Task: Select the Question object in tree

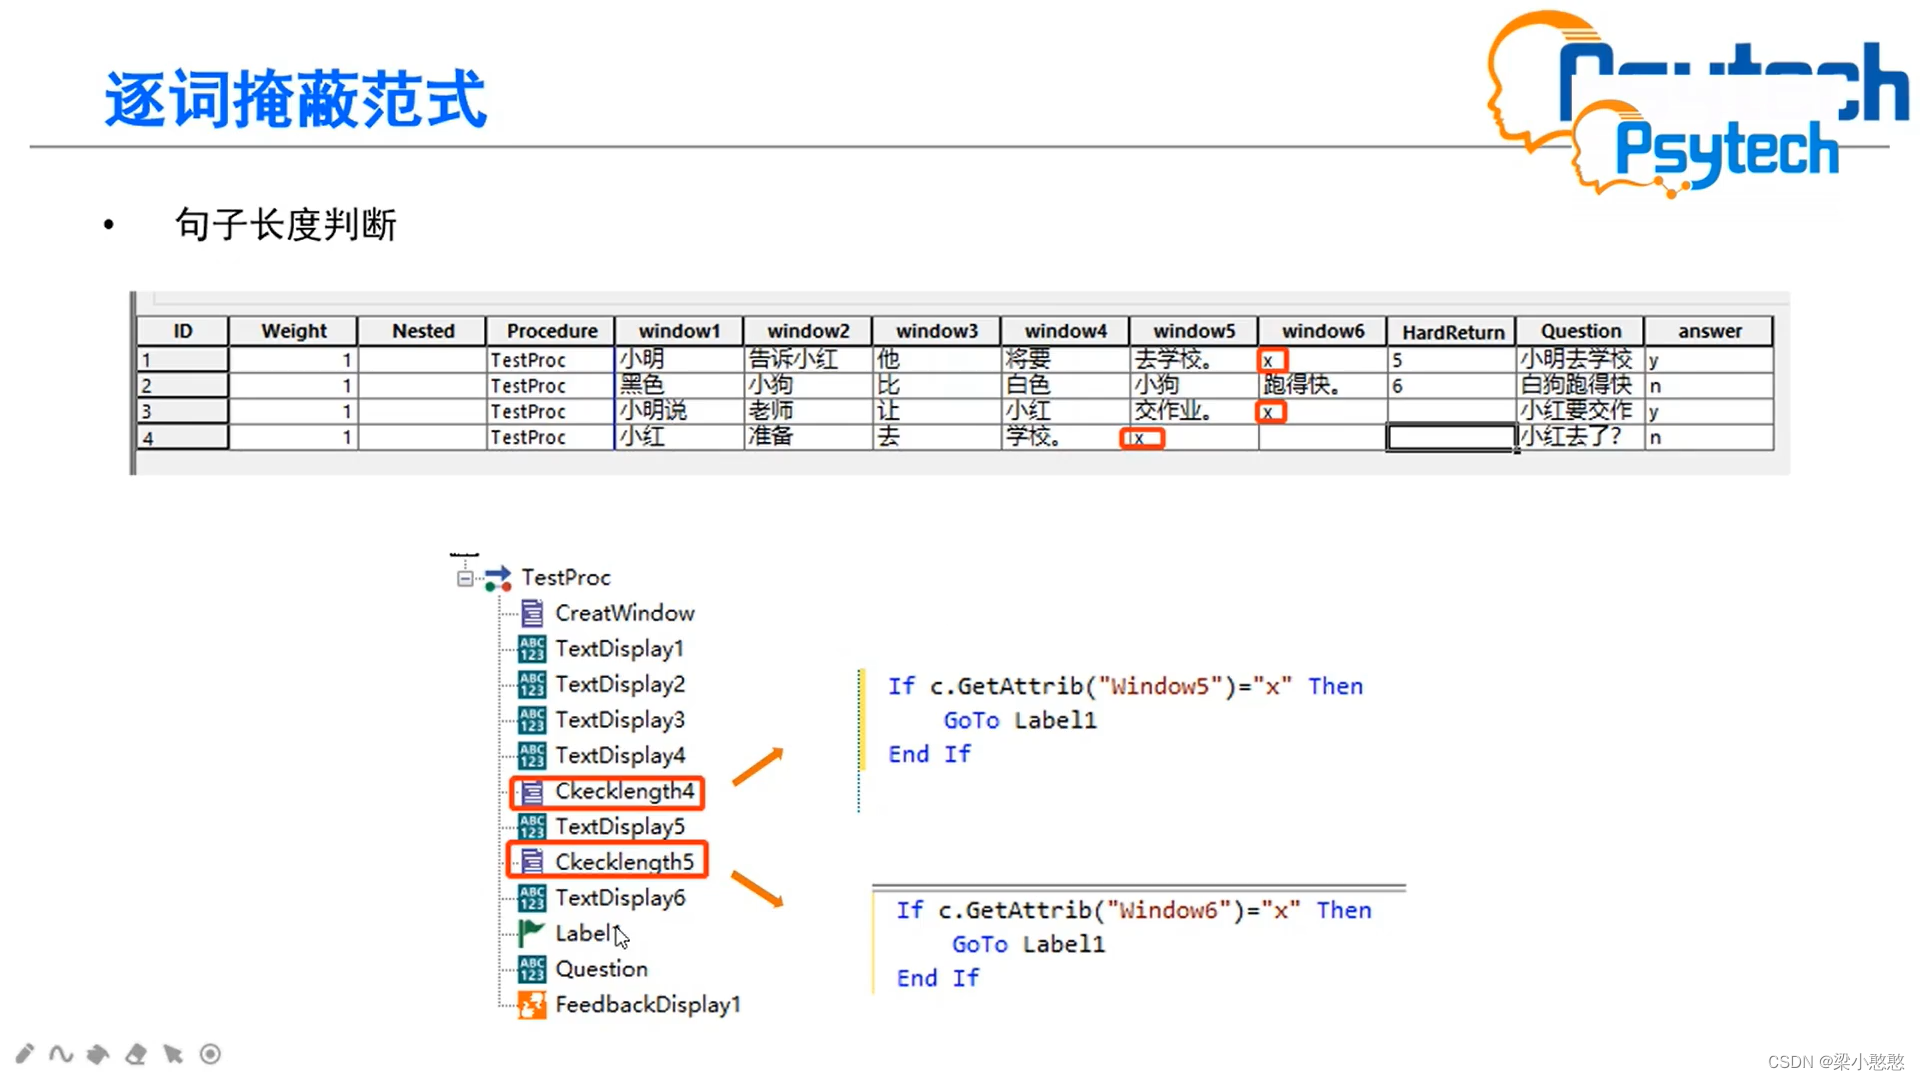Action: pos(601,969)
